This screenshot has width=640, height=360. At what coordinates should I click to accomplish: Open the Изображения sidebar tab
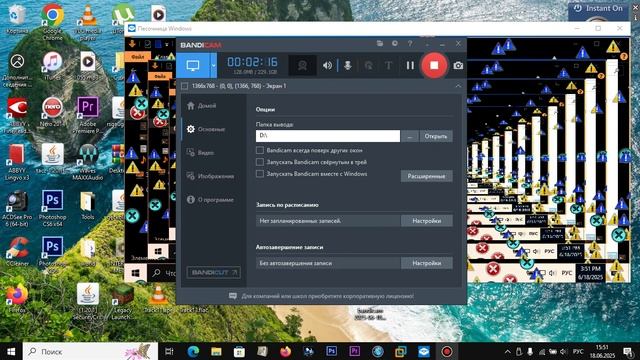[x=210, y=176]
